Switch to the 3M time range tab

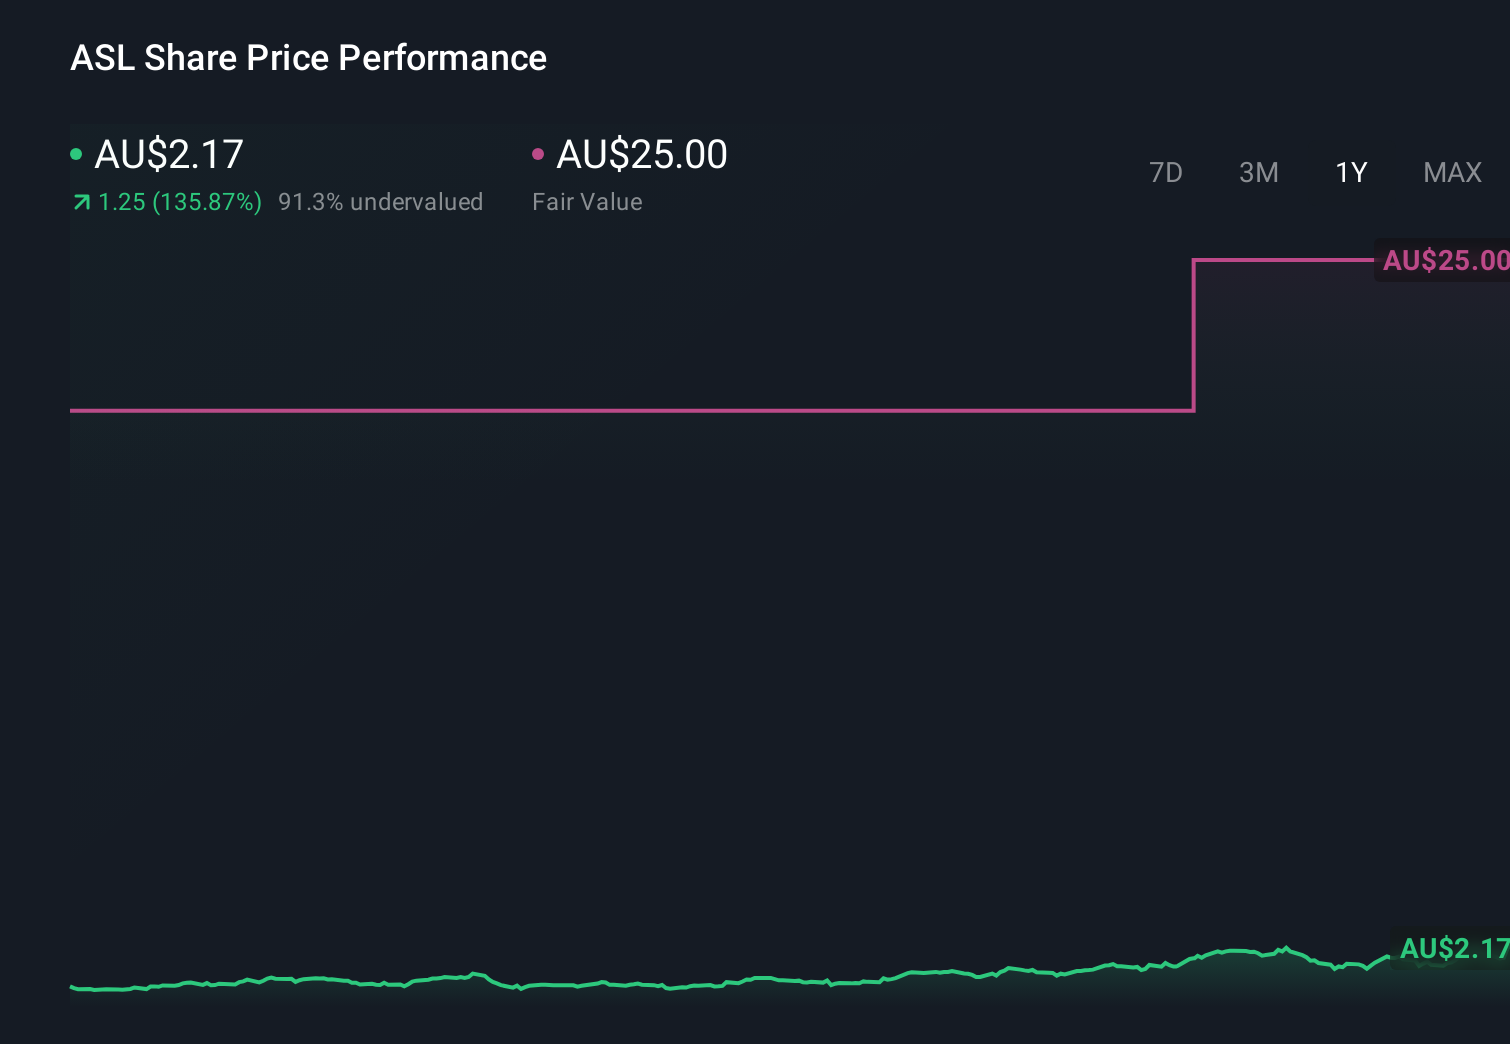(1258, 172)
